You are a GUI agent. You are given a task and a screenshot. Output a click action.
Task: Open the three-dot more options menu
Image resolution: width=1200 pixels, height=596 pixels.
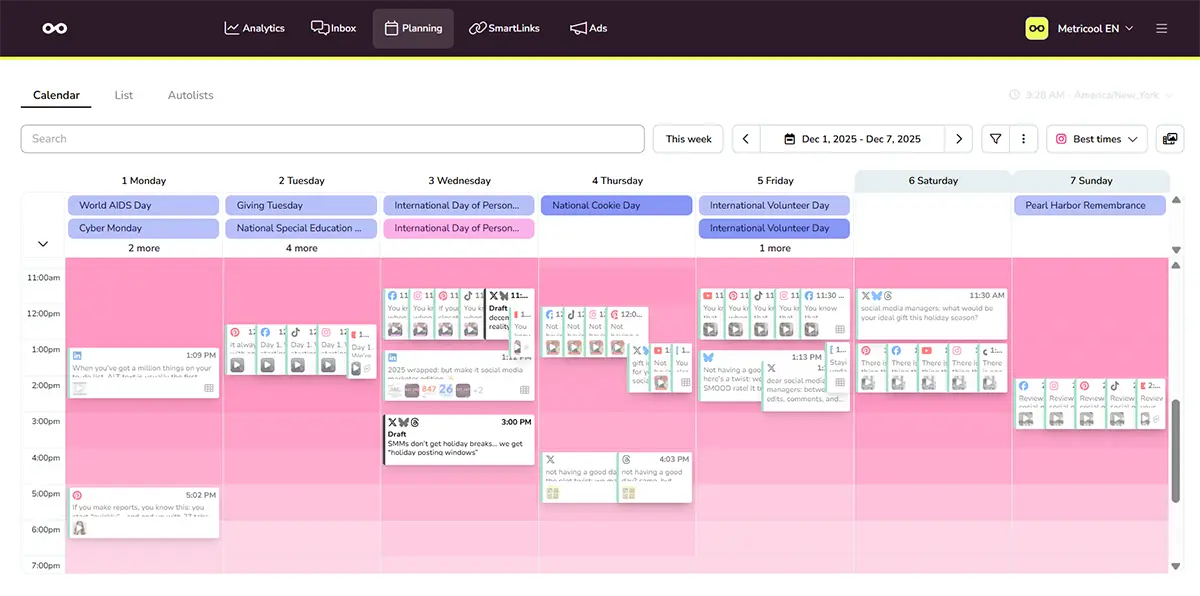pyautogui.click(x=1023, y=139)
